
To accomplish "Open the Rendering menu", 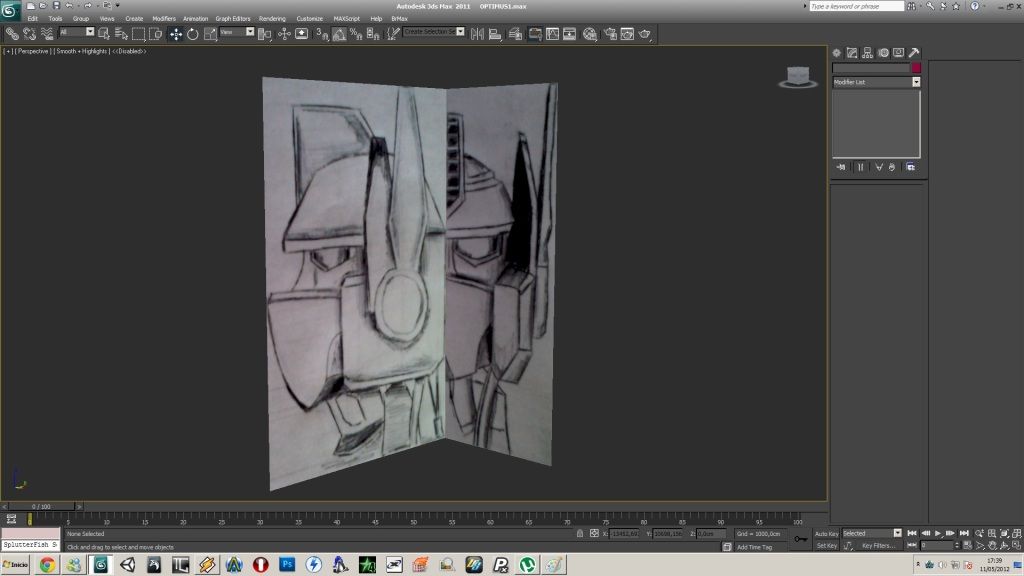I will pyautogui.click(x=272, y=18).
